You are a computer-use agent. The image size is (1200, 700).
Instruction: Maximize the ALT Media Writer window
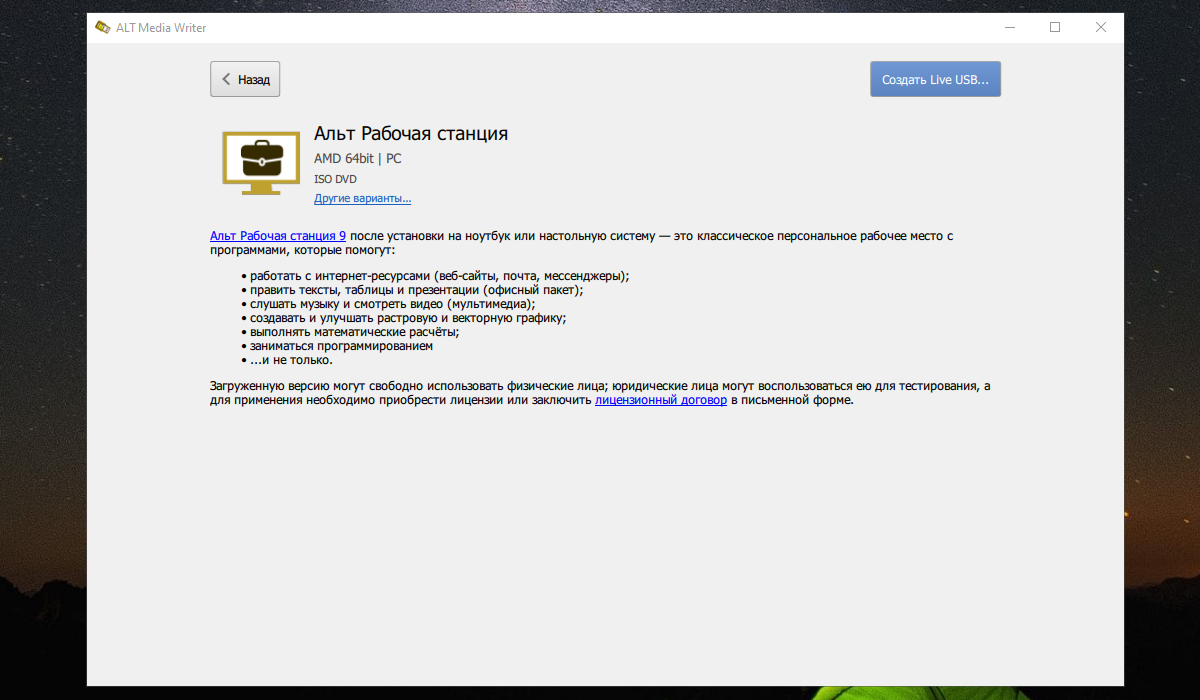pyautogui.click(x=1054, y=28)
